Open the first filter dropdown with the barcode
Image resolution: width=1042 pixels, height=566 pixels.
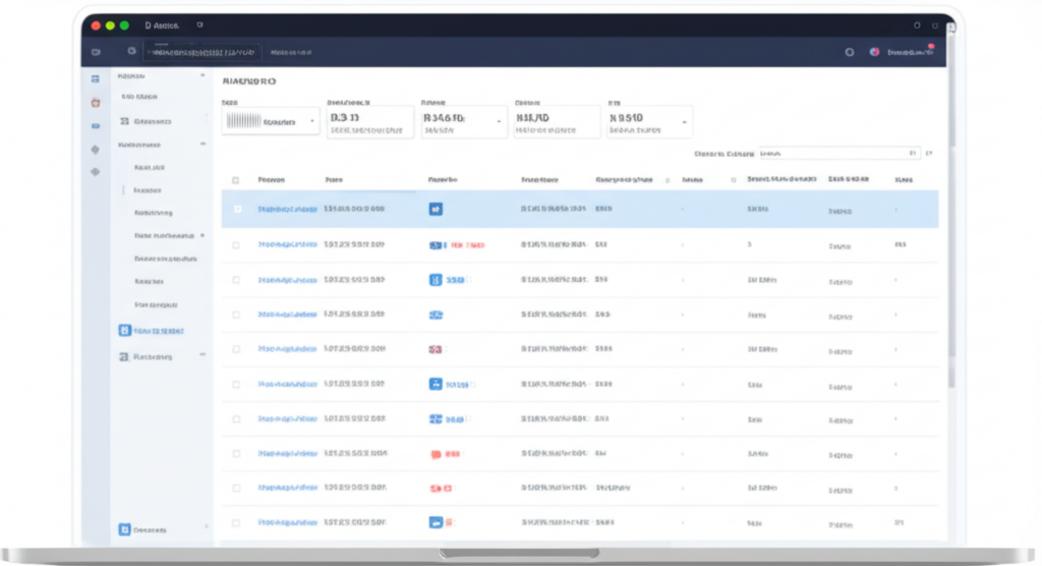pyautogui.click(x=270, y=122)
